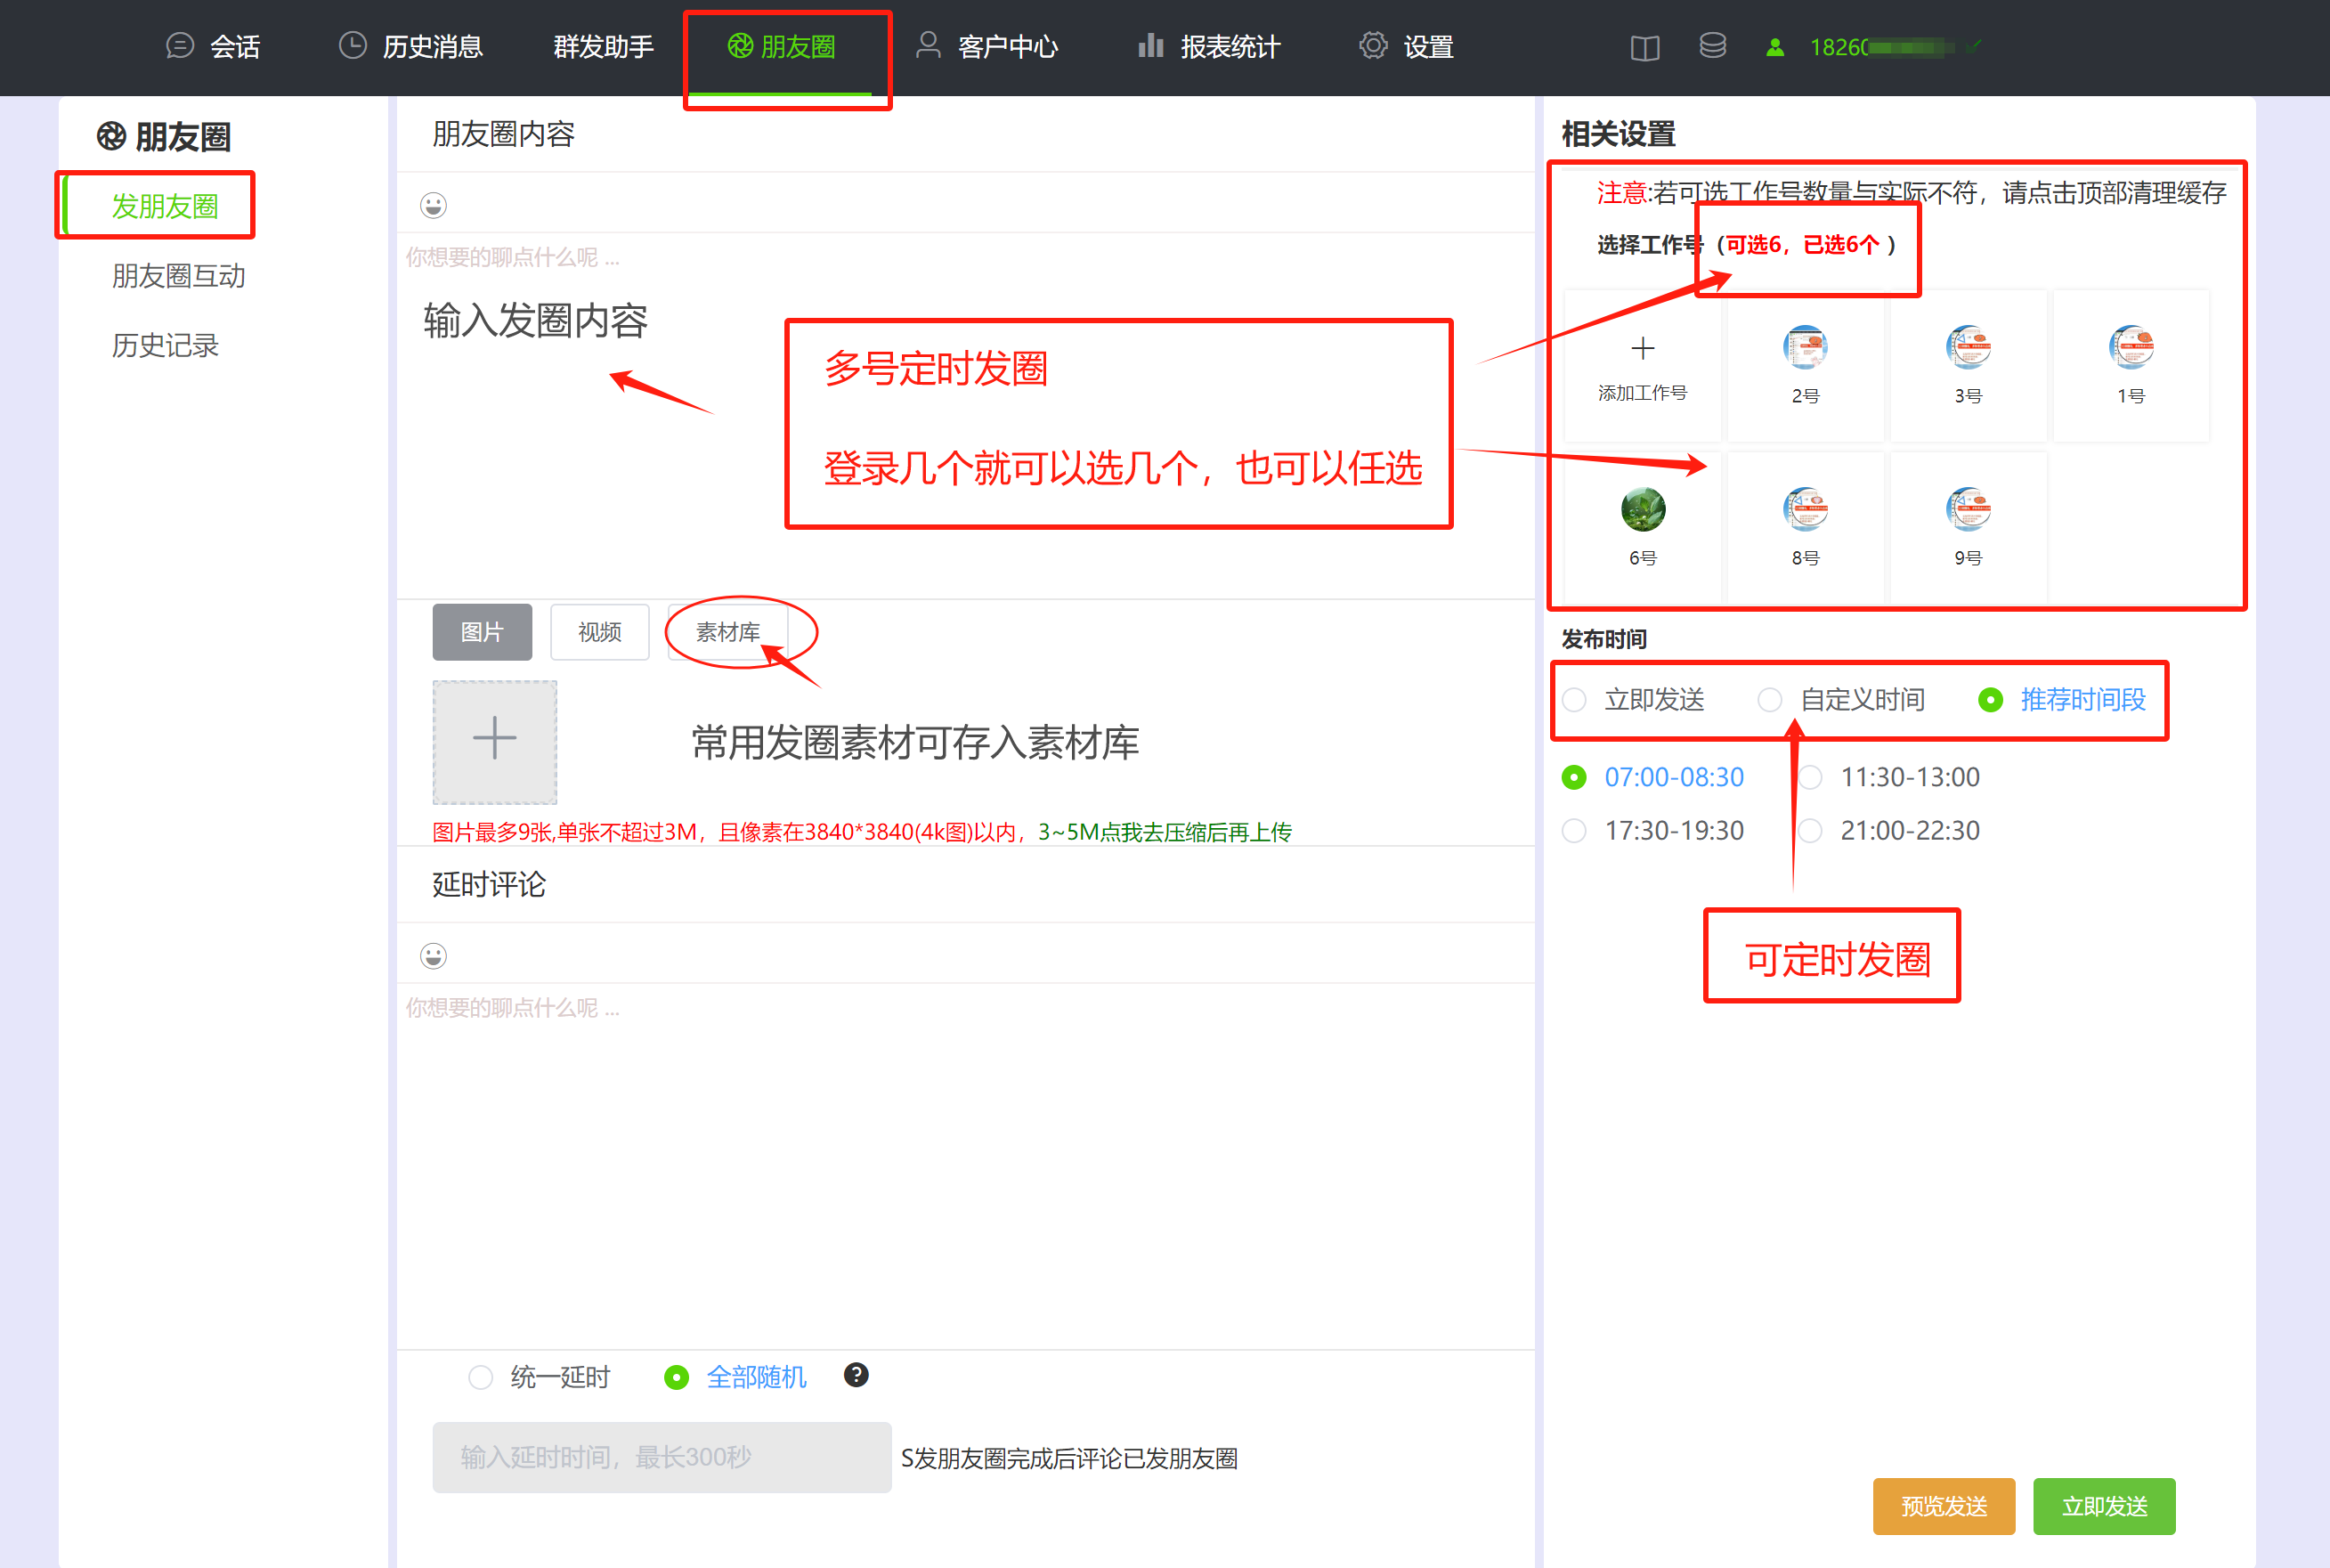The width and height of the screenshot is (2330, 1568).
Task: Select 立即发送 radio option
Action: pyautogui.click(x=1575, y=700)
